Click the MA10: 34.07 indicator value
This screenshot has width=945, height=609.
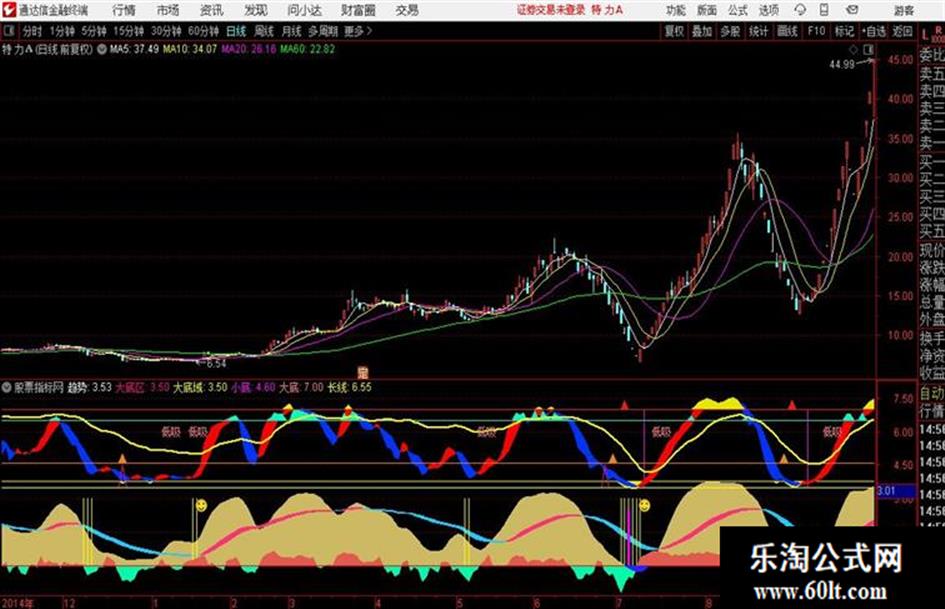(x=189, y=49)
